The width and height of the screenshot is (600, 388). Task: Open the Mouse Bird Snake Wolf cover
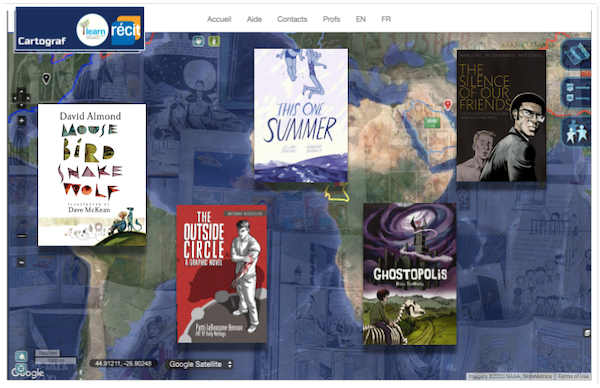(x=92, y=174)
